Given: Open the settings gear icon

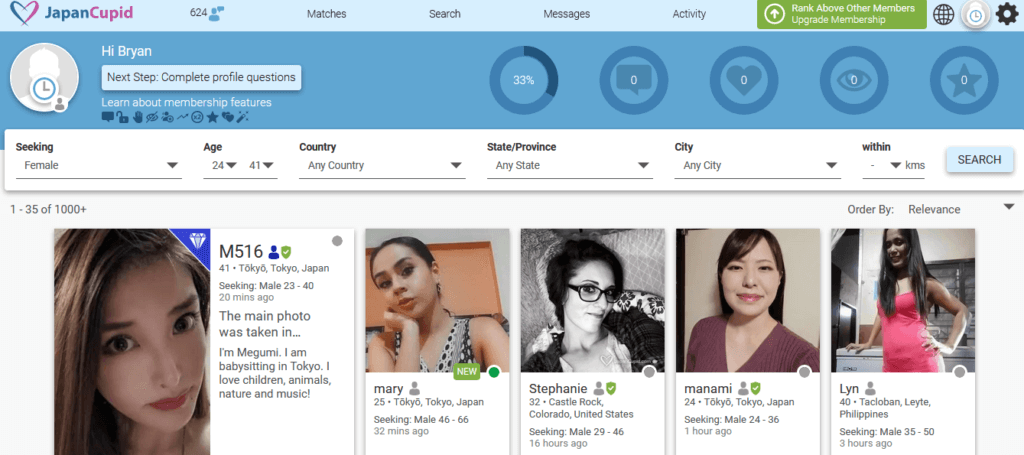Looking at the screenshot, I should [1006, 14].
